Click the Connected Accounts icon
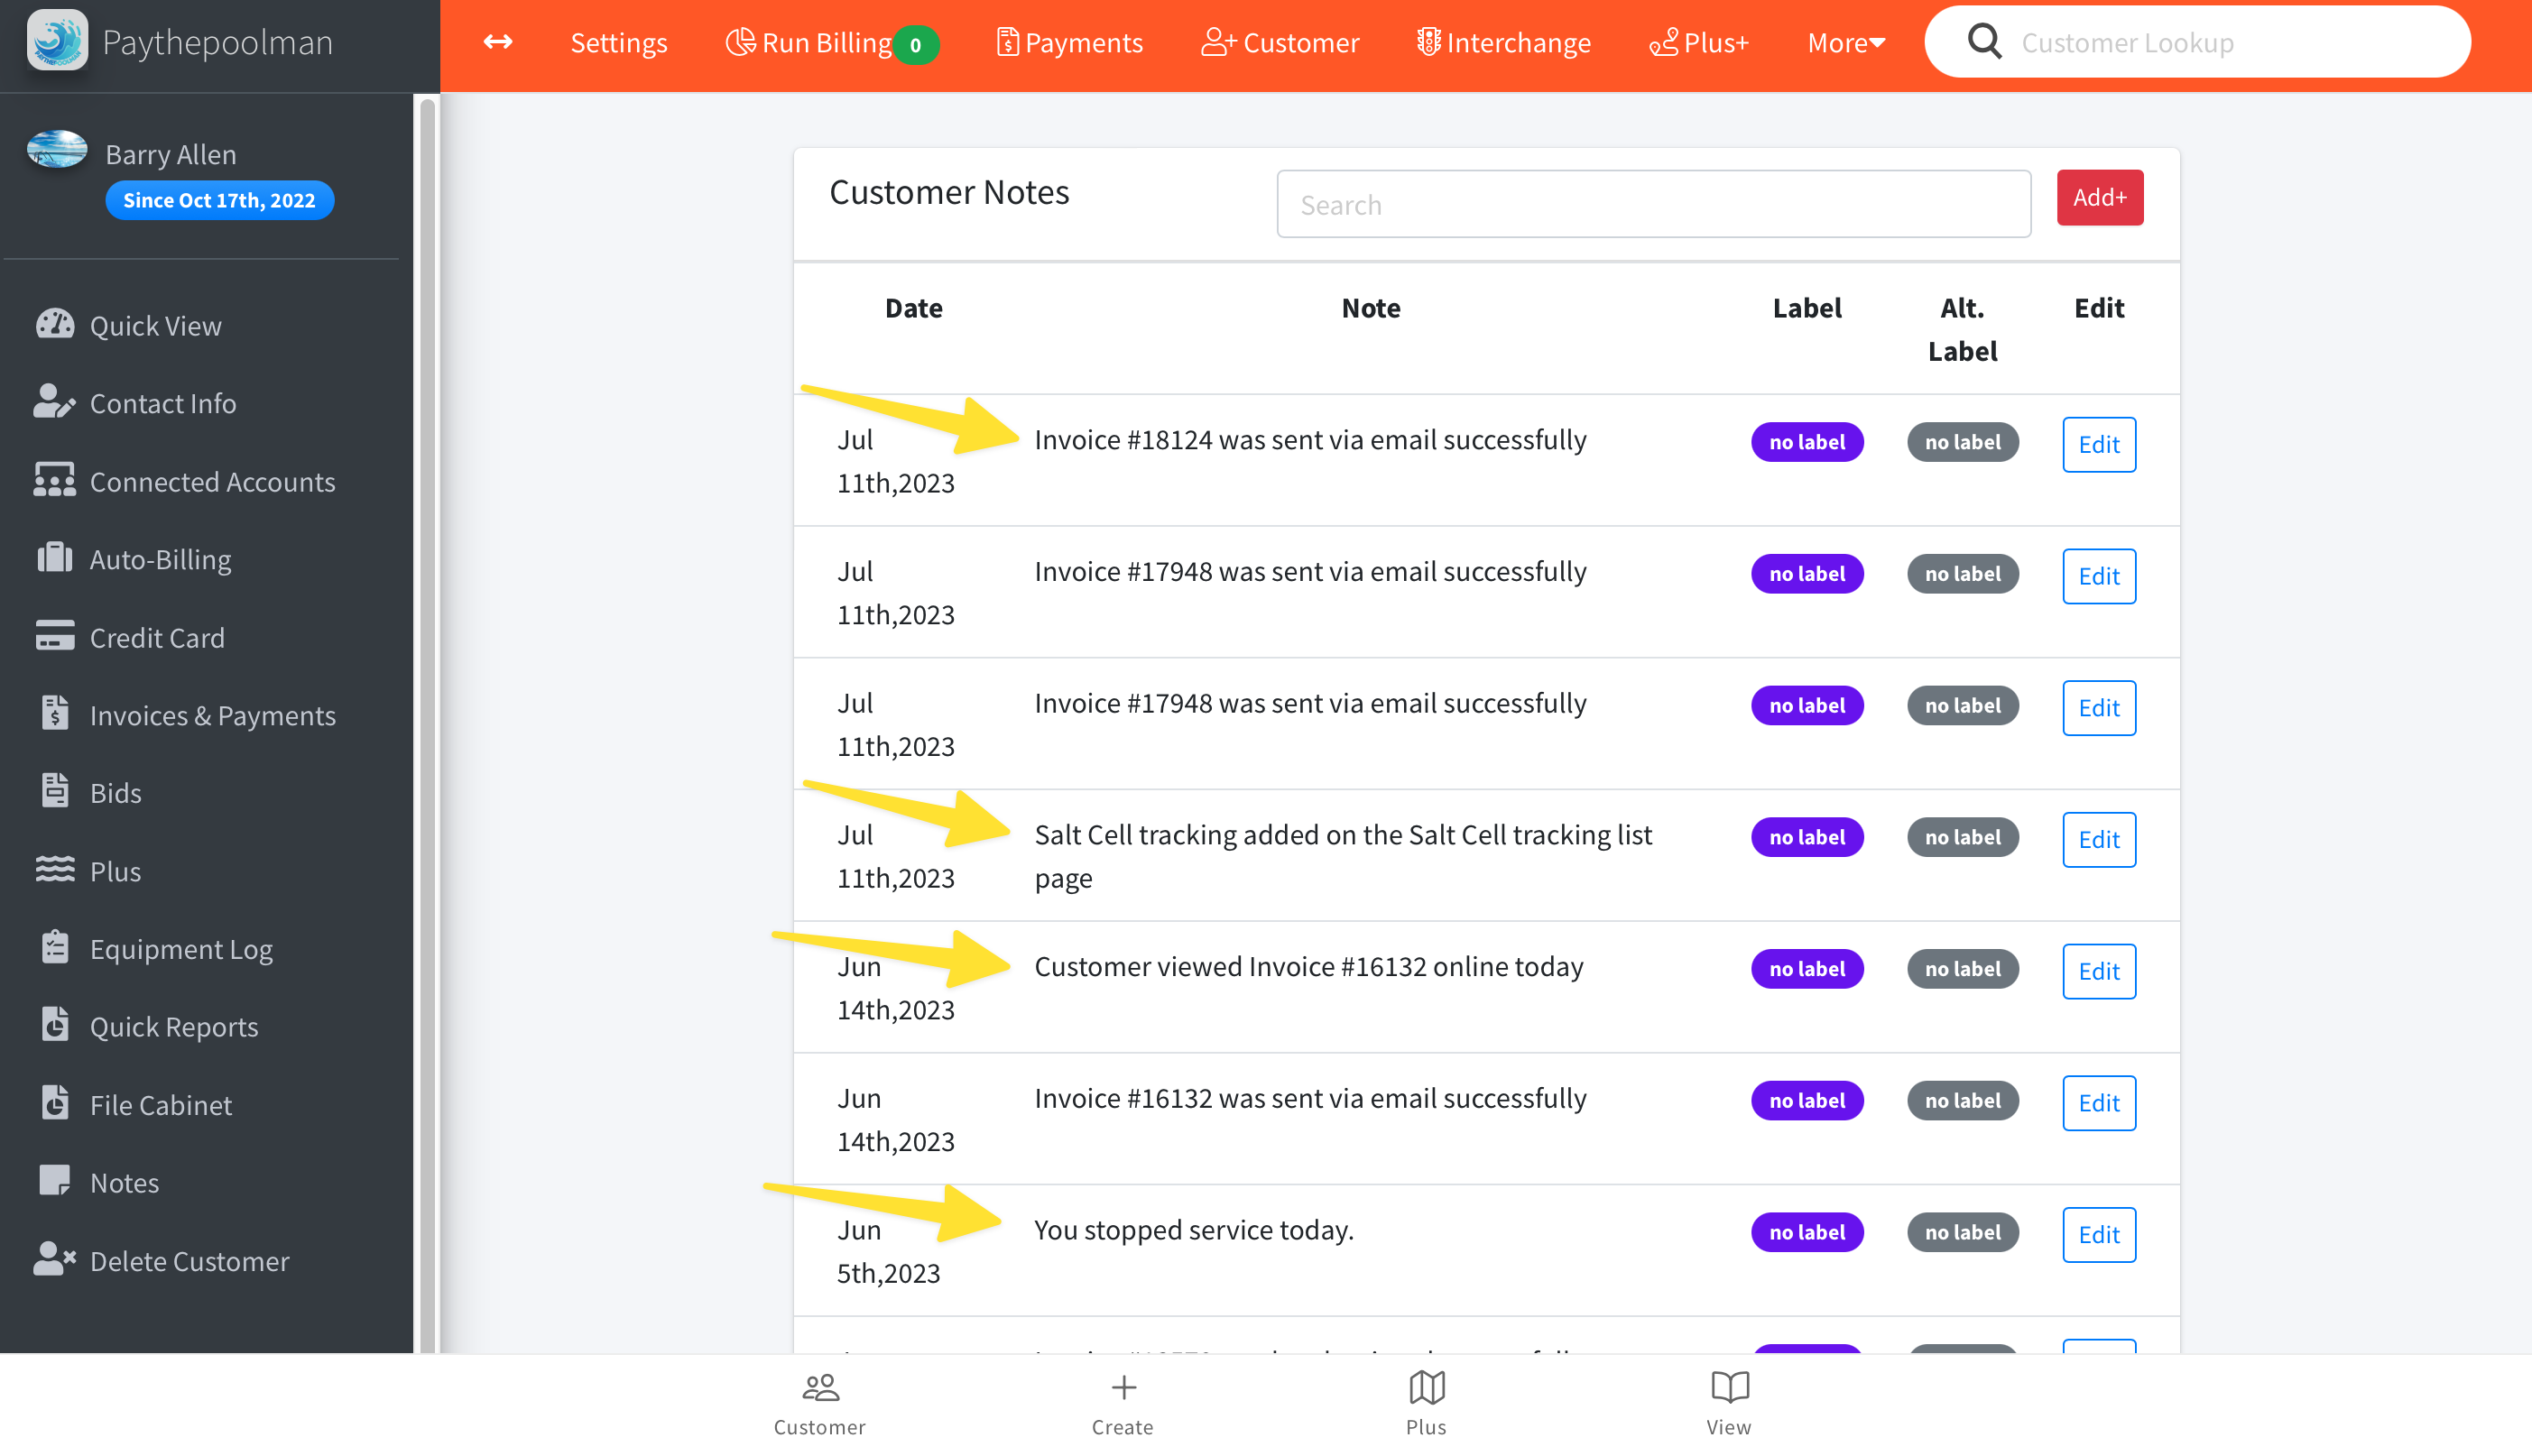 pyautogui.click(x=54, y=480)
